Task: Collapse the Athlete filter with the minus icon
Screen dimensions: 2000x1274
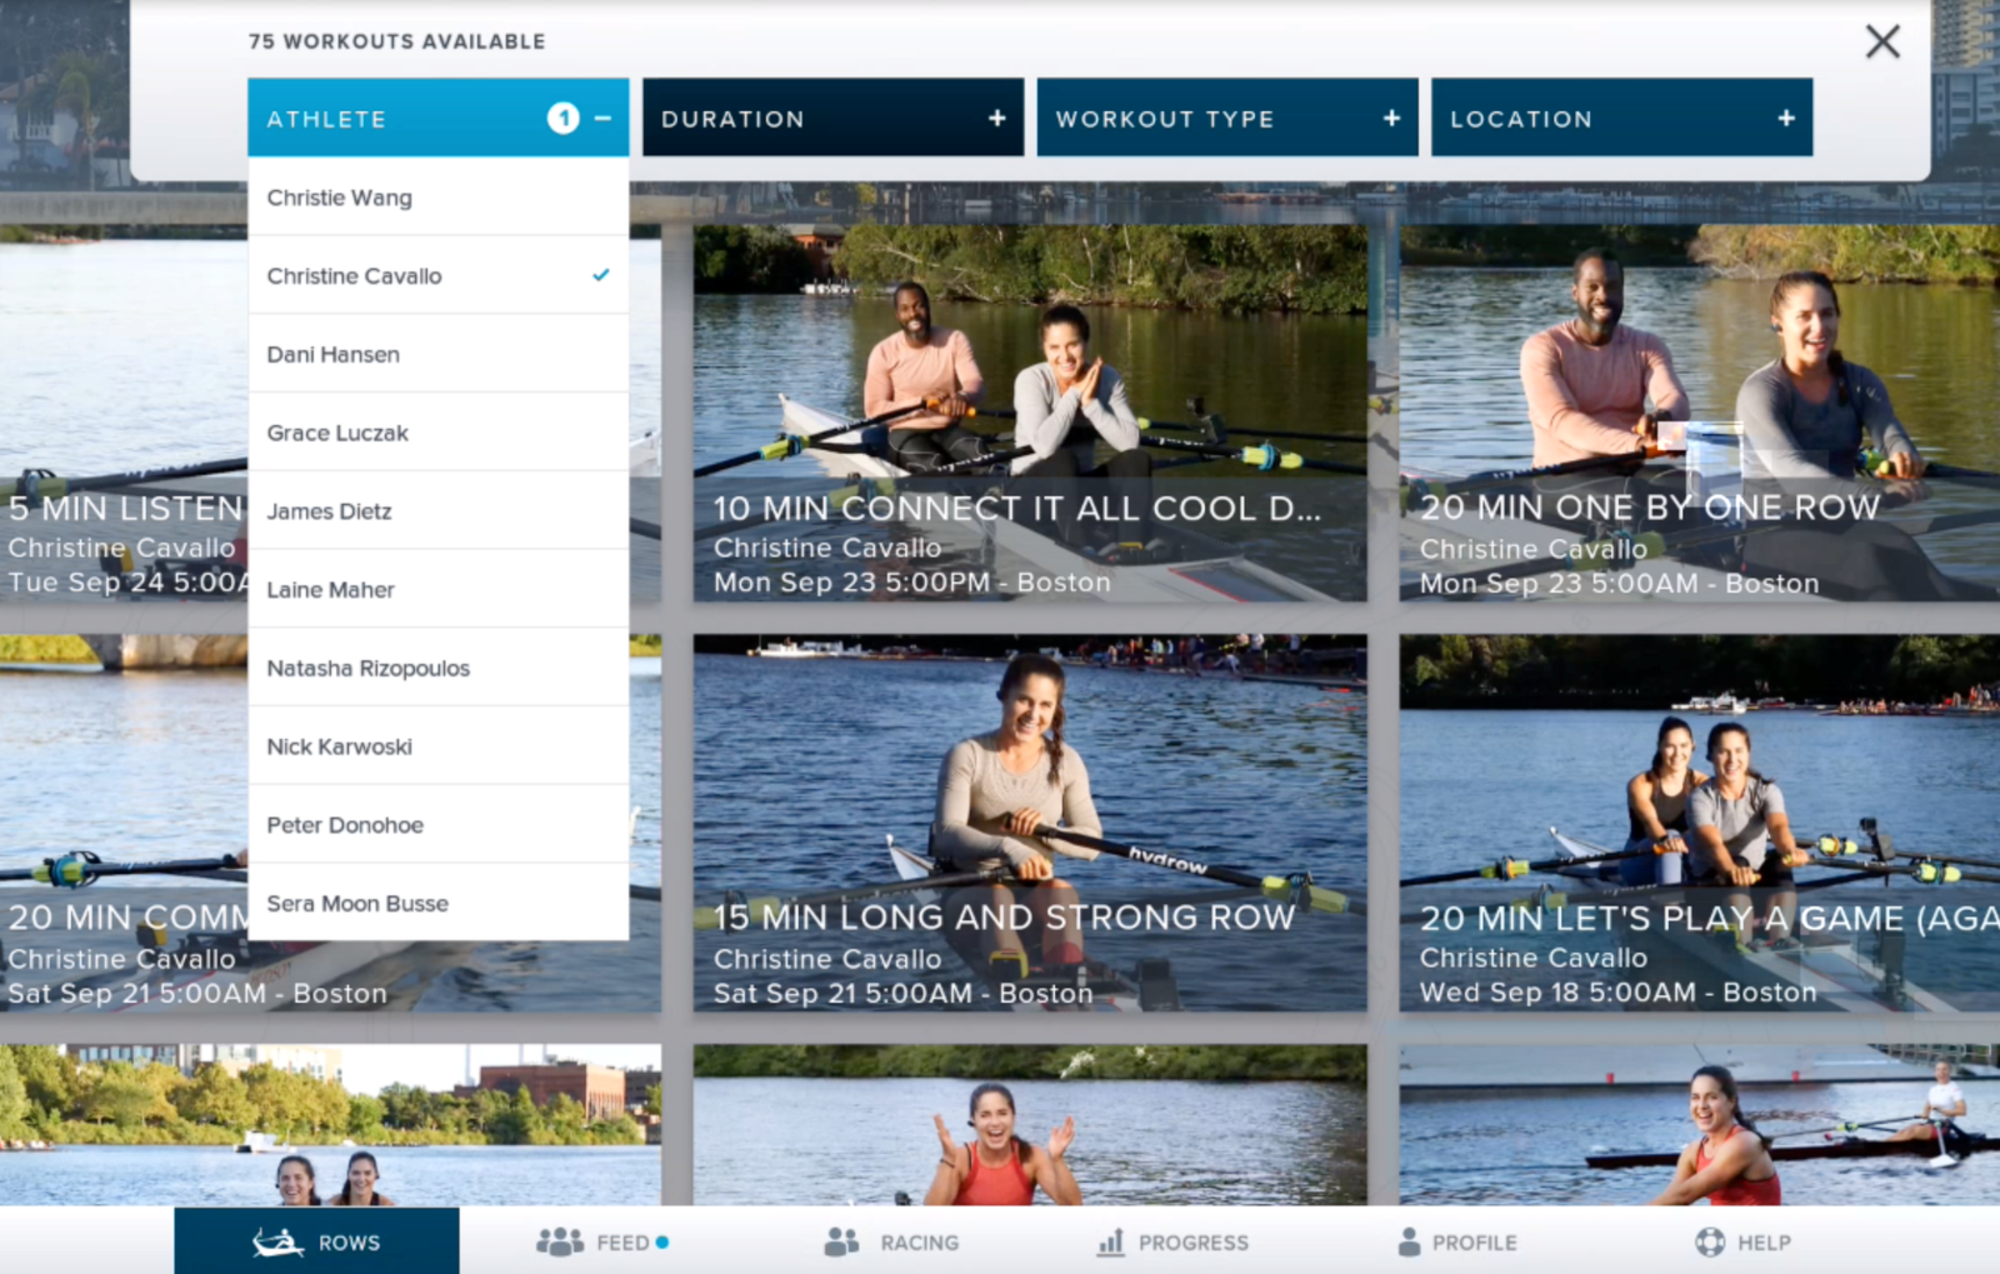Action: click(x=603, y=118)
